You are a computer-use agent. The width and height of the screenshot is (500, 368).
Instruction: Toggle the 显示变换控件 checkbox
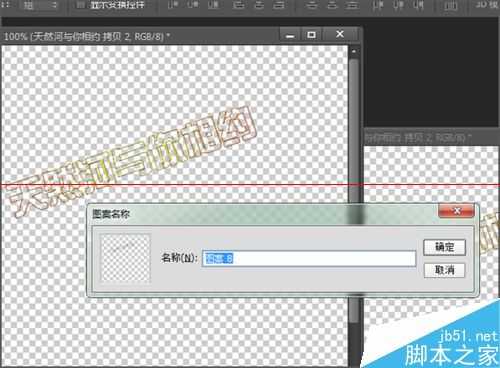click(x=80, y=5)
